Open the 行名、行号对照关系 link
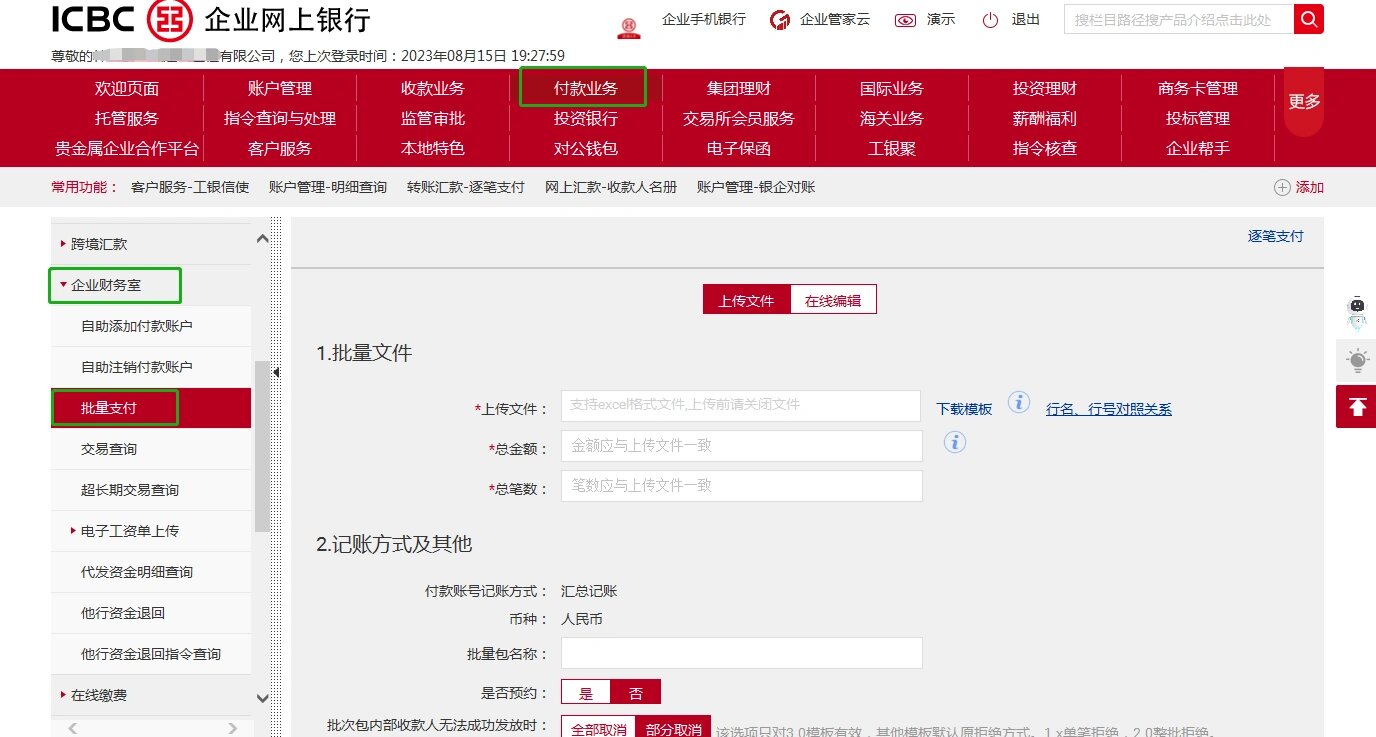1376x737 pixels. [x=1109, y=409]
